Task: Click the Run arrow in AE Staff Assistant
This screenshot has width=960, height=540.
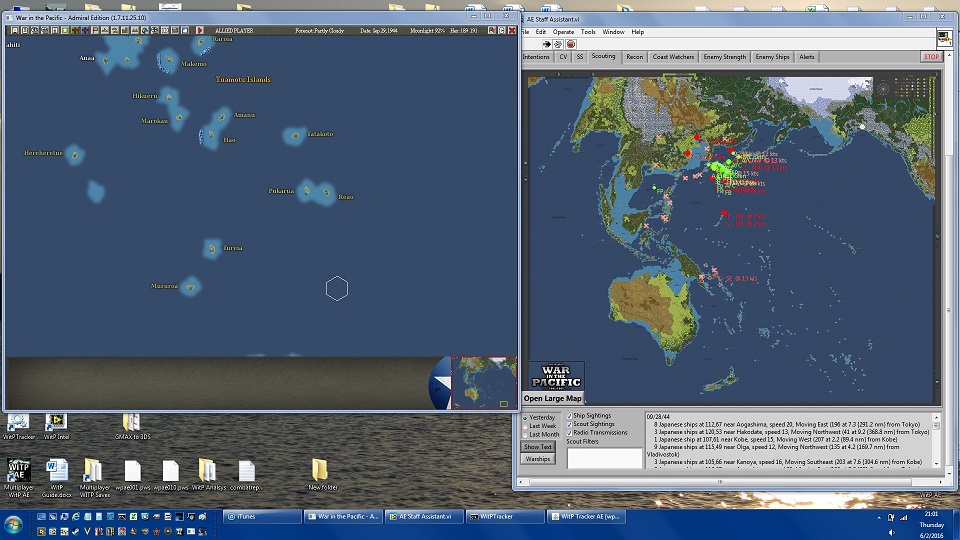Action: point(546,44)
